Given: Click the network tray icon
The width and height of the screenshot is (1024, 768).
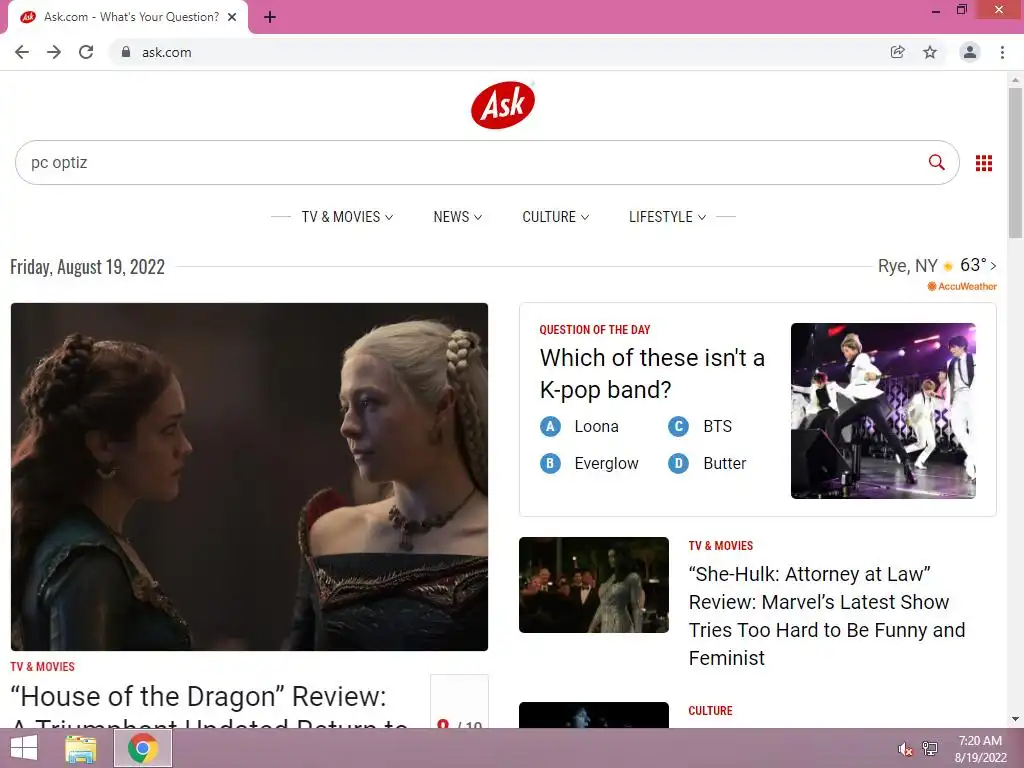Looking at the screenshot, I should pyautogui.click(x=930, y=749).
